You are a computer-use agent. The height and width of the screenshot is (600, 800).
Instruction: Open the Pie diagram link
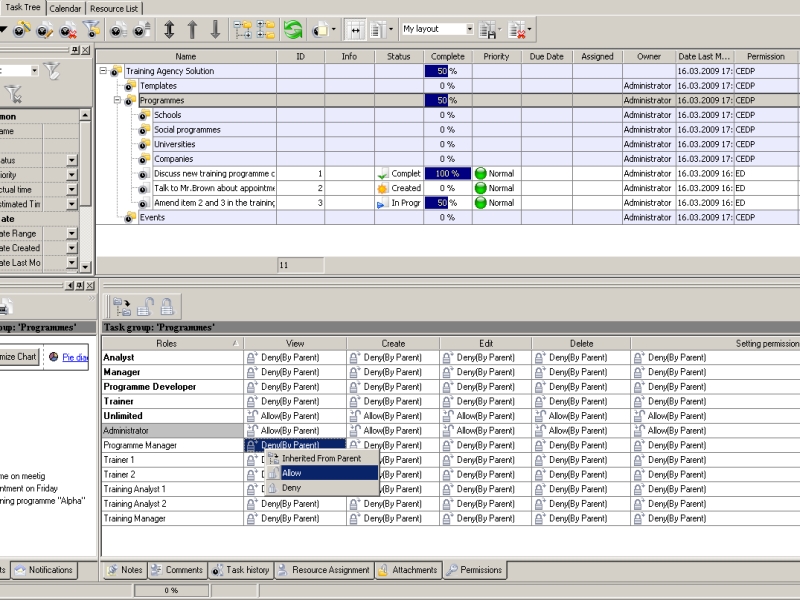click(75, 357)
